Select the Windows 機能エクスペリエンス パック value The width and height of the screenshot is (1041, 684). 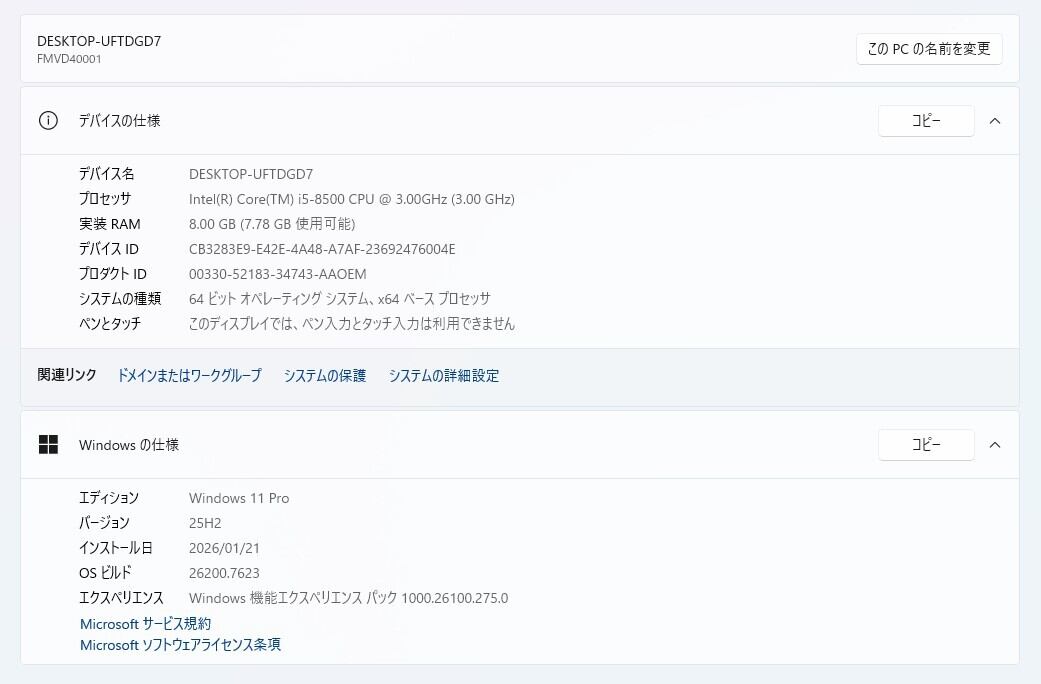[x=349, y=598]
